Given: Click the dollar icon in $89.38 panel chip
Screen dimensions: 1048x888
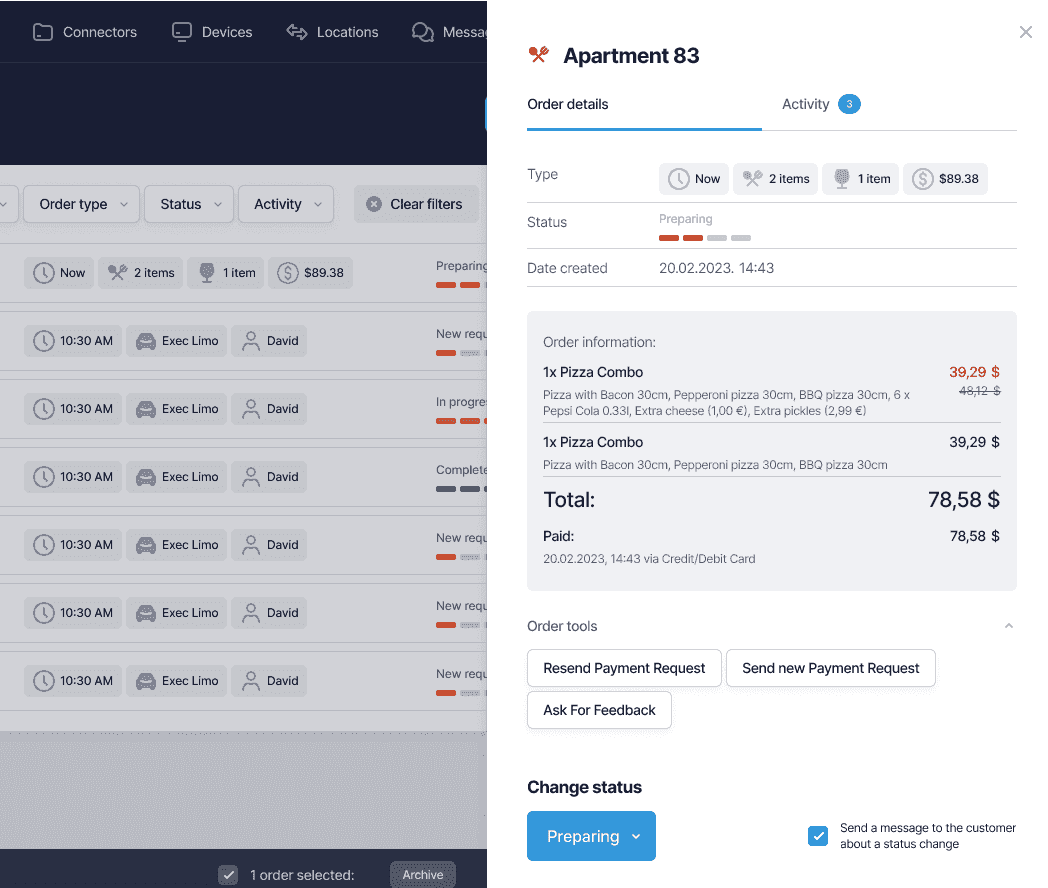Looking at the screenshot, I should [x=923, y=179].
